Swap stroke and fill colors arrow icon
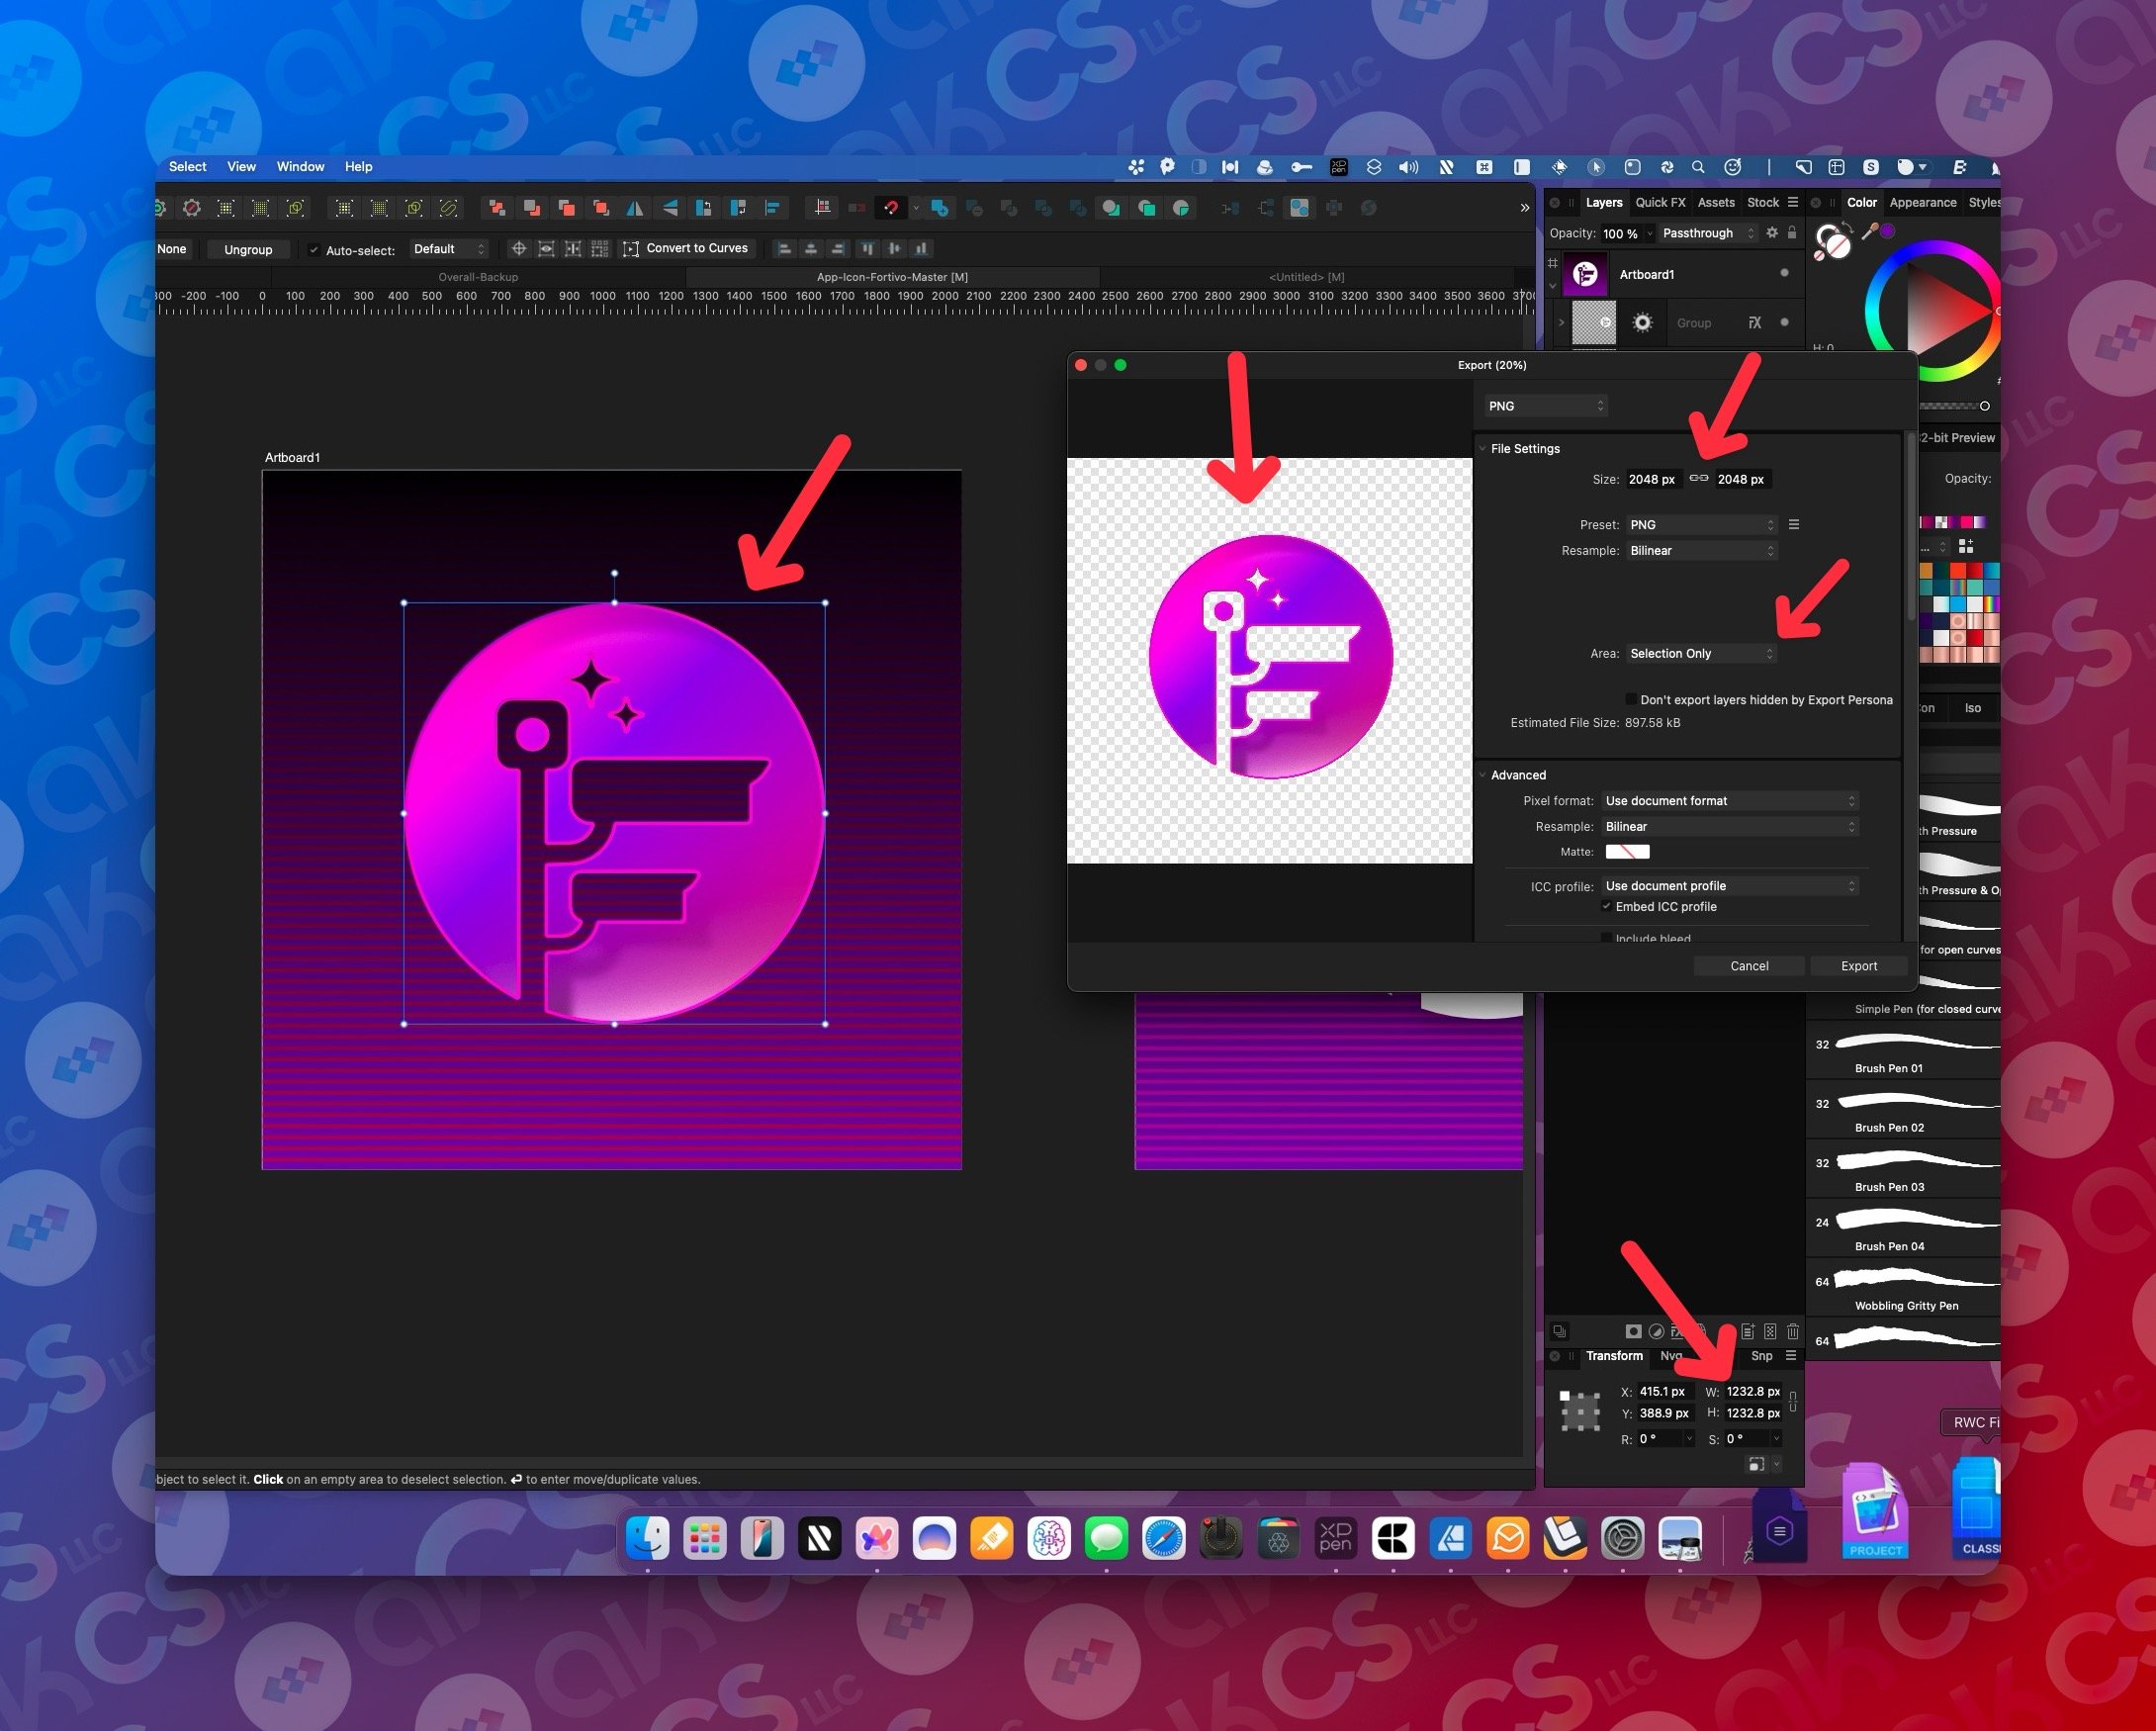This screenshot has width=2156, height=1731. (x=1846, y=228)
